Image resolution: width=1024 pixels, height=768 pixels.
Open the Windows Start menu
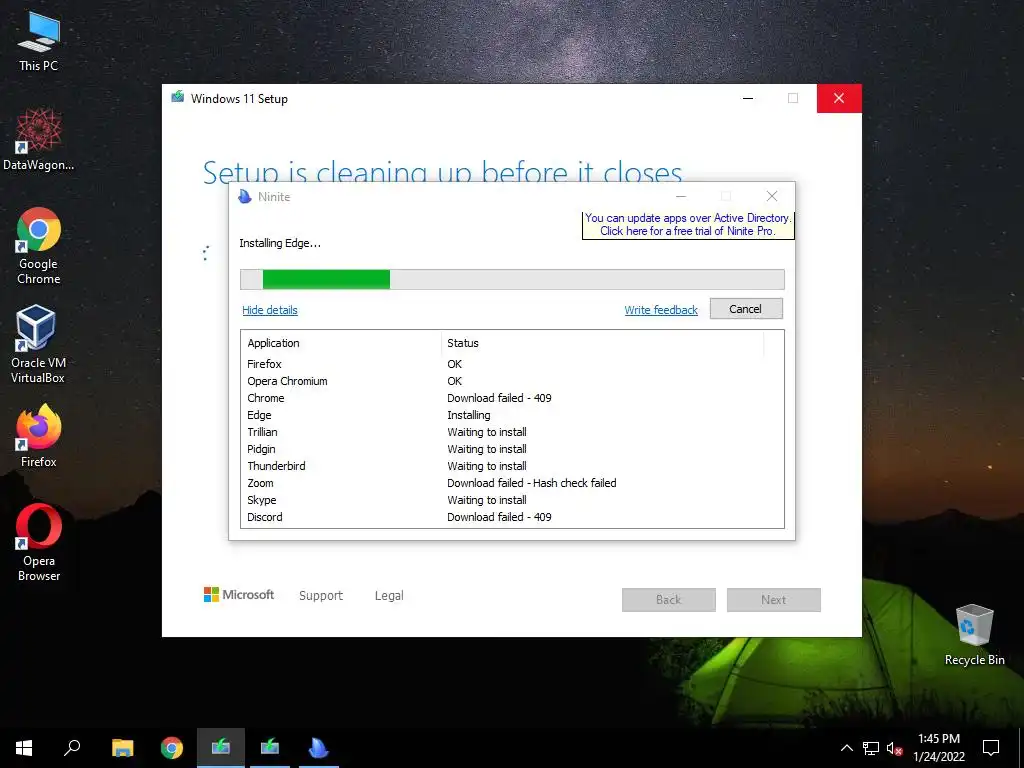pos(24,748)
